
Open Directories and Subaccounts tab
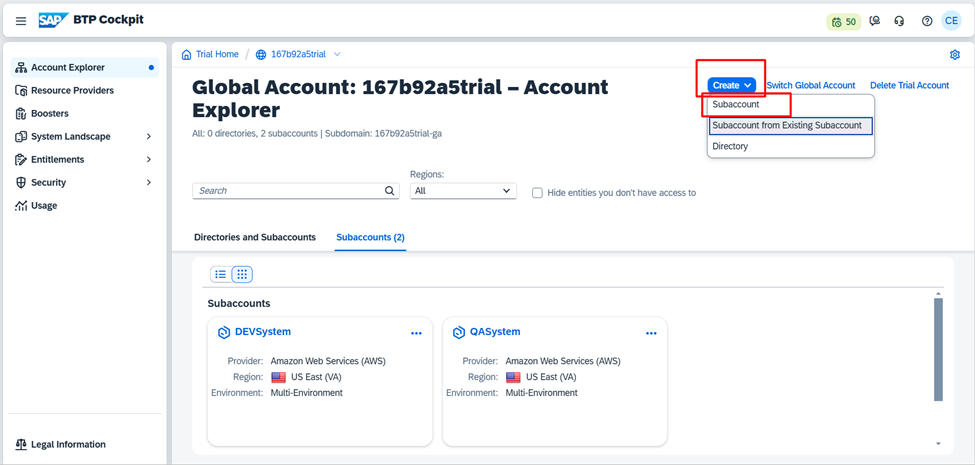tap(255, 237)
